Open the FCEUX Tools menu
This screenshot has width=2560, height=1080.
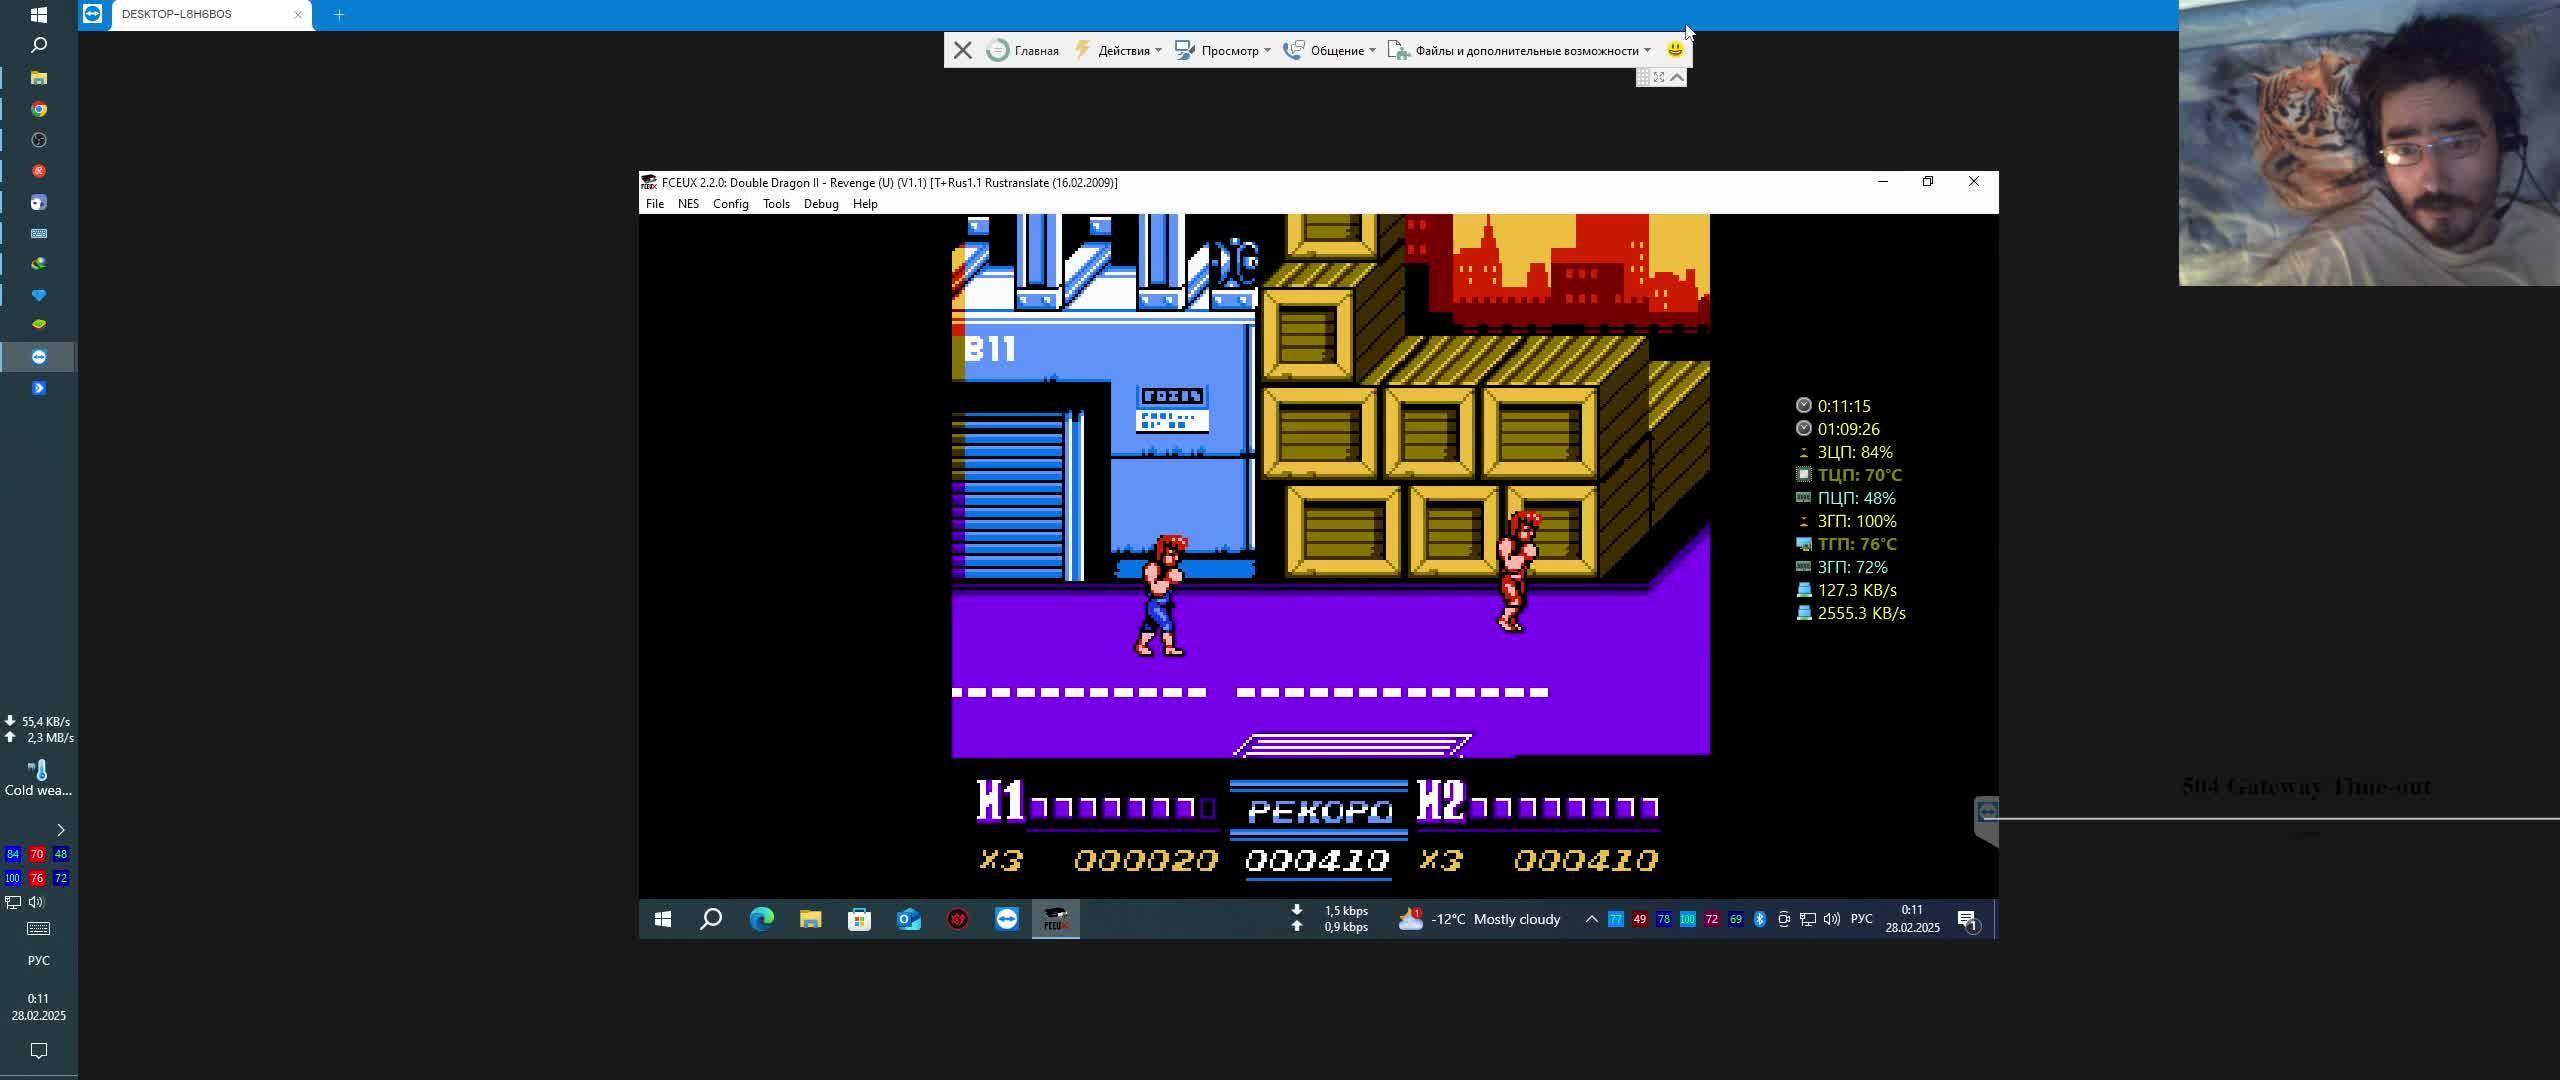(776, 204)
